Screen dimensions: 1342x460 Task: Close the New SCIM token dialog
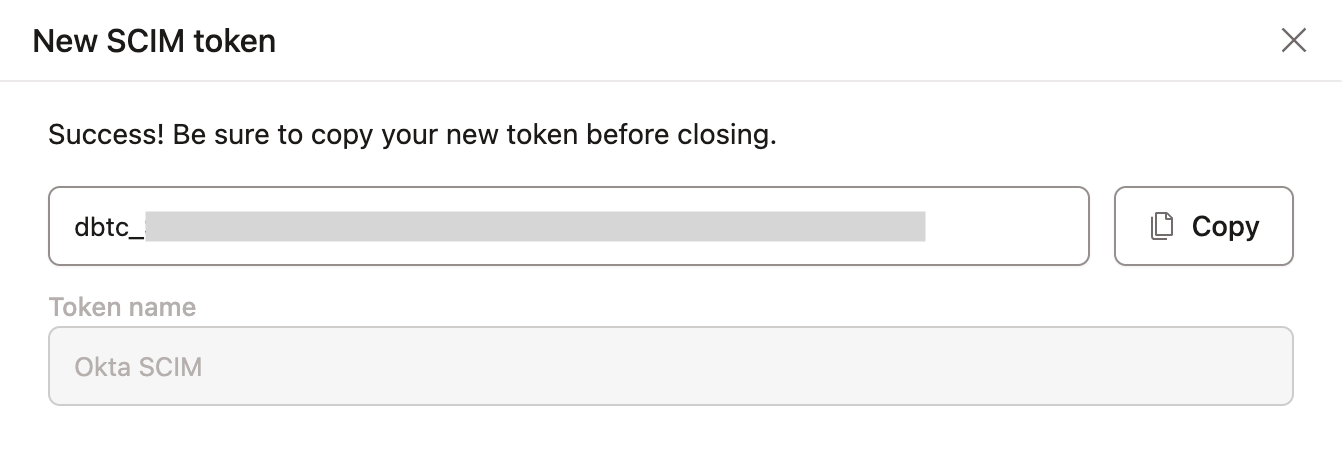tap(1294, 41)
